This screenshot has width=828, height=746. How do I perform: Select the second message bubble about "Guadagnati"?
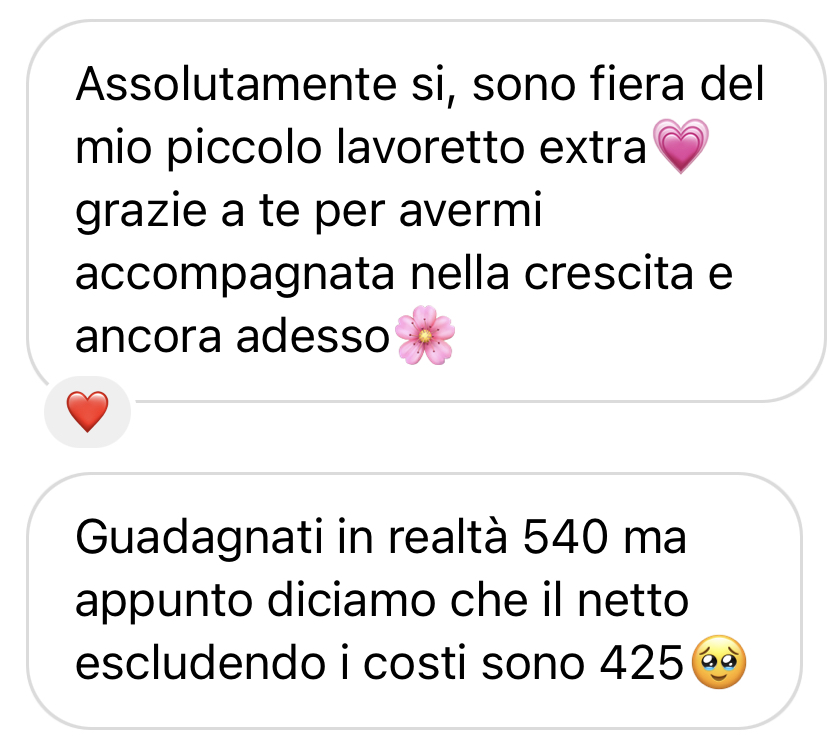pyautogui.click(x=415, y=601)
